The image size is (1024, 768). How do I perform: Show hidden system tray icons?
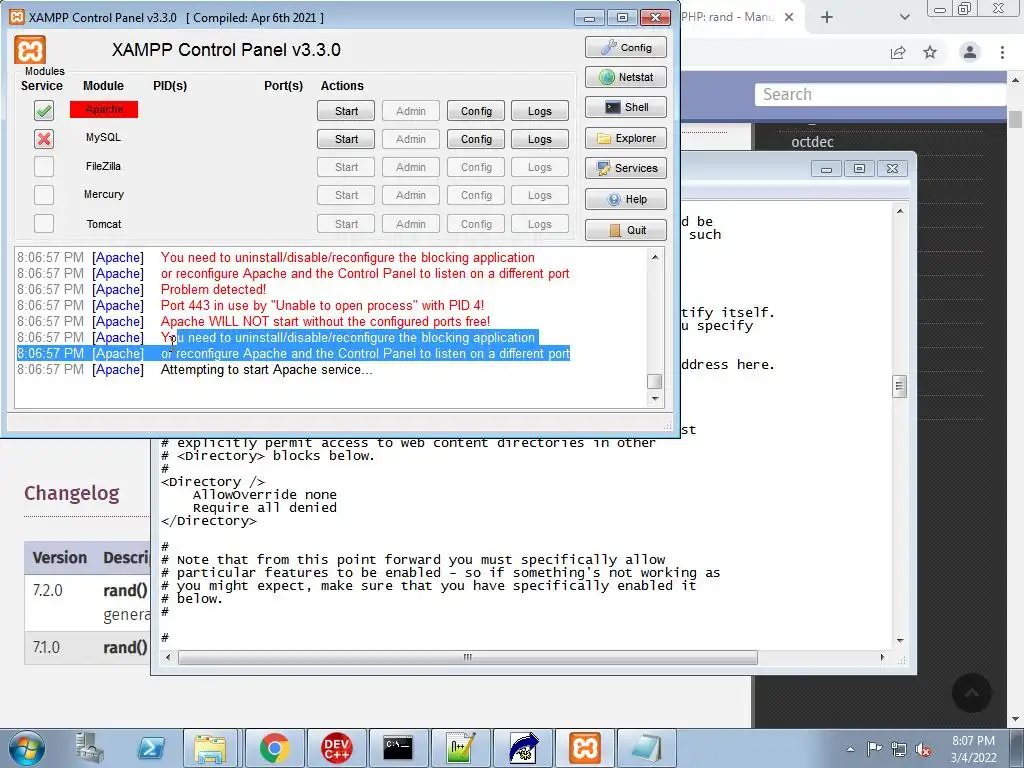click(x=850, y=749)
